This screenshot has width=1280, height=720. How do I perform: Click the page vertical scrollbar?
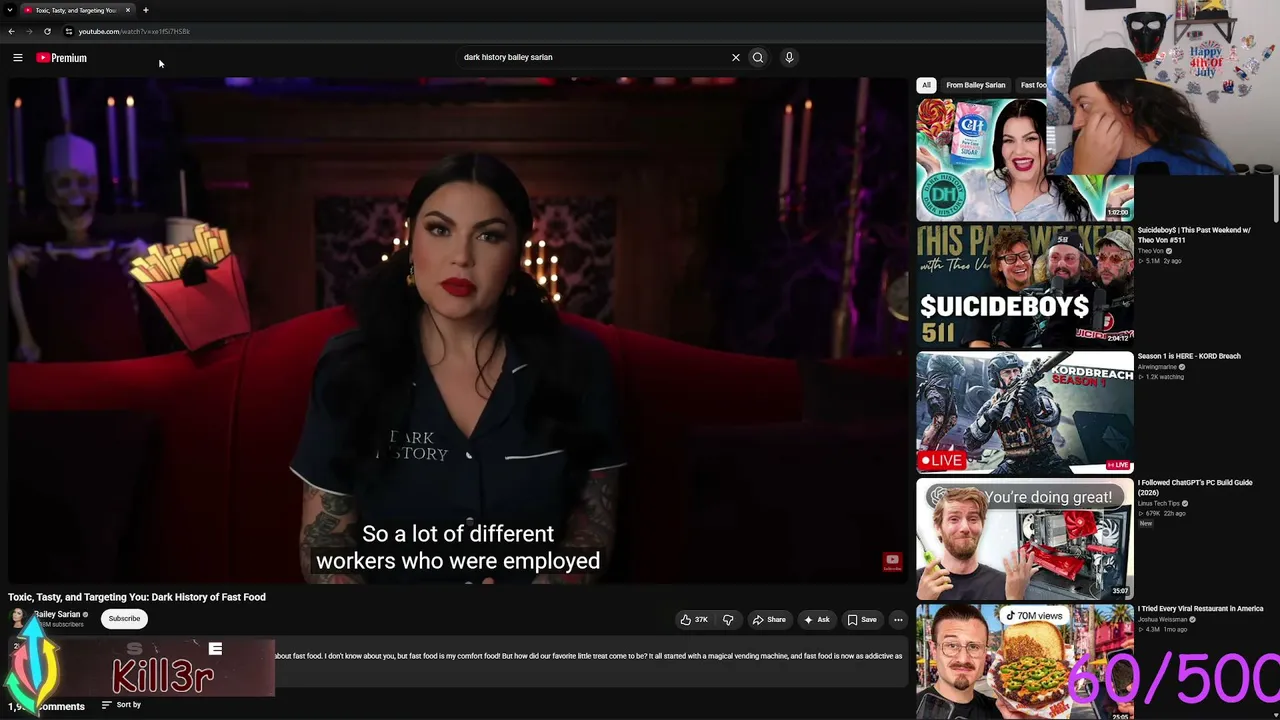1276,200
